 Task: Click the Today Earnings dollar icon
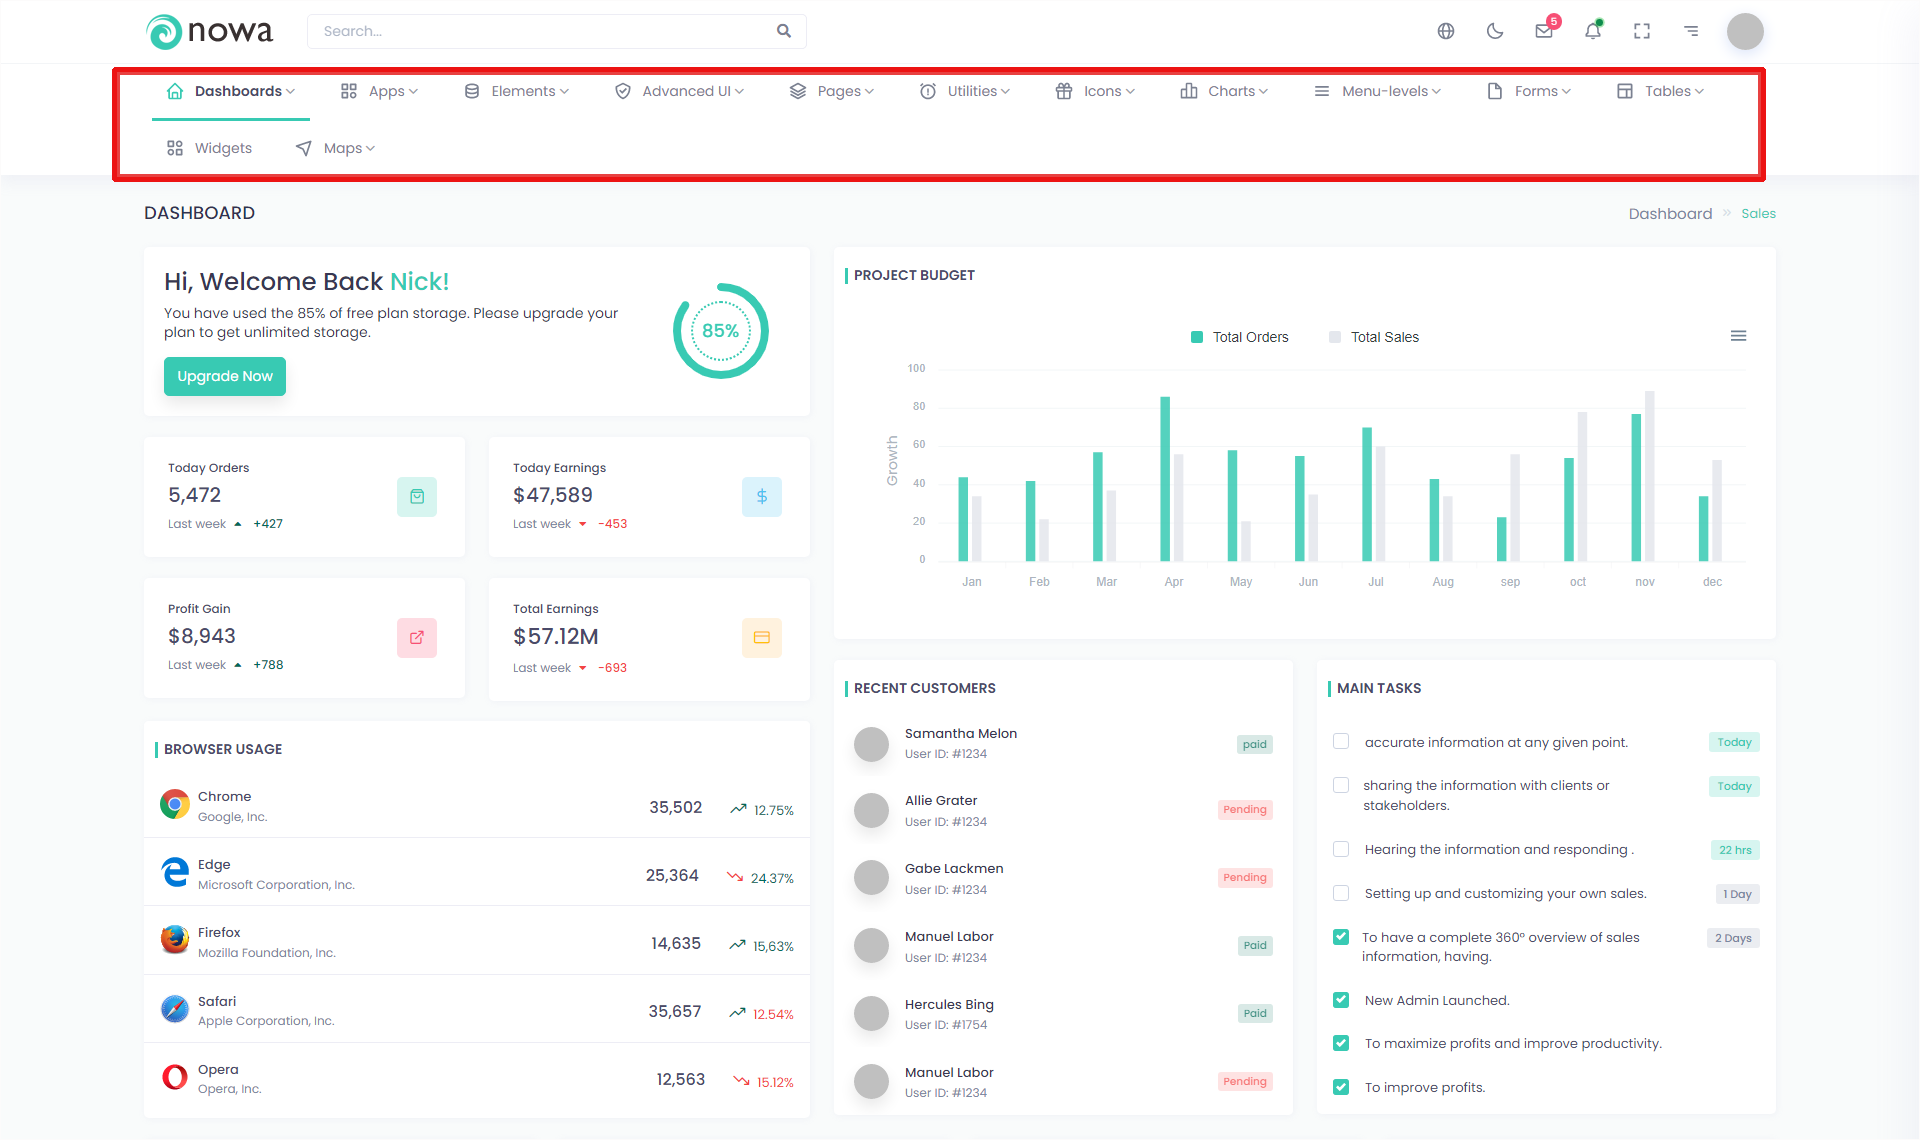tap(761, 497)
